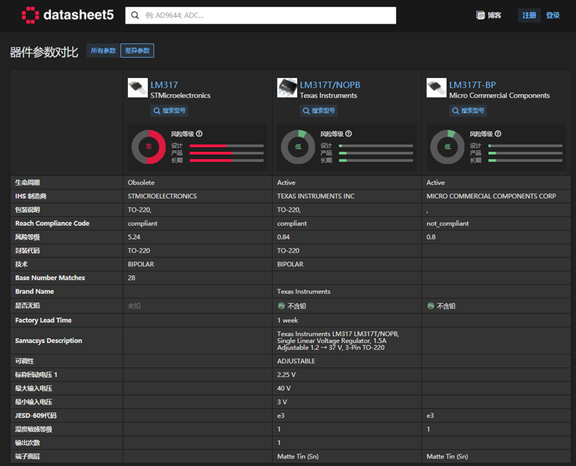
Task: Select the 'Base Number Matches' row label
Action: pos(50,278)
